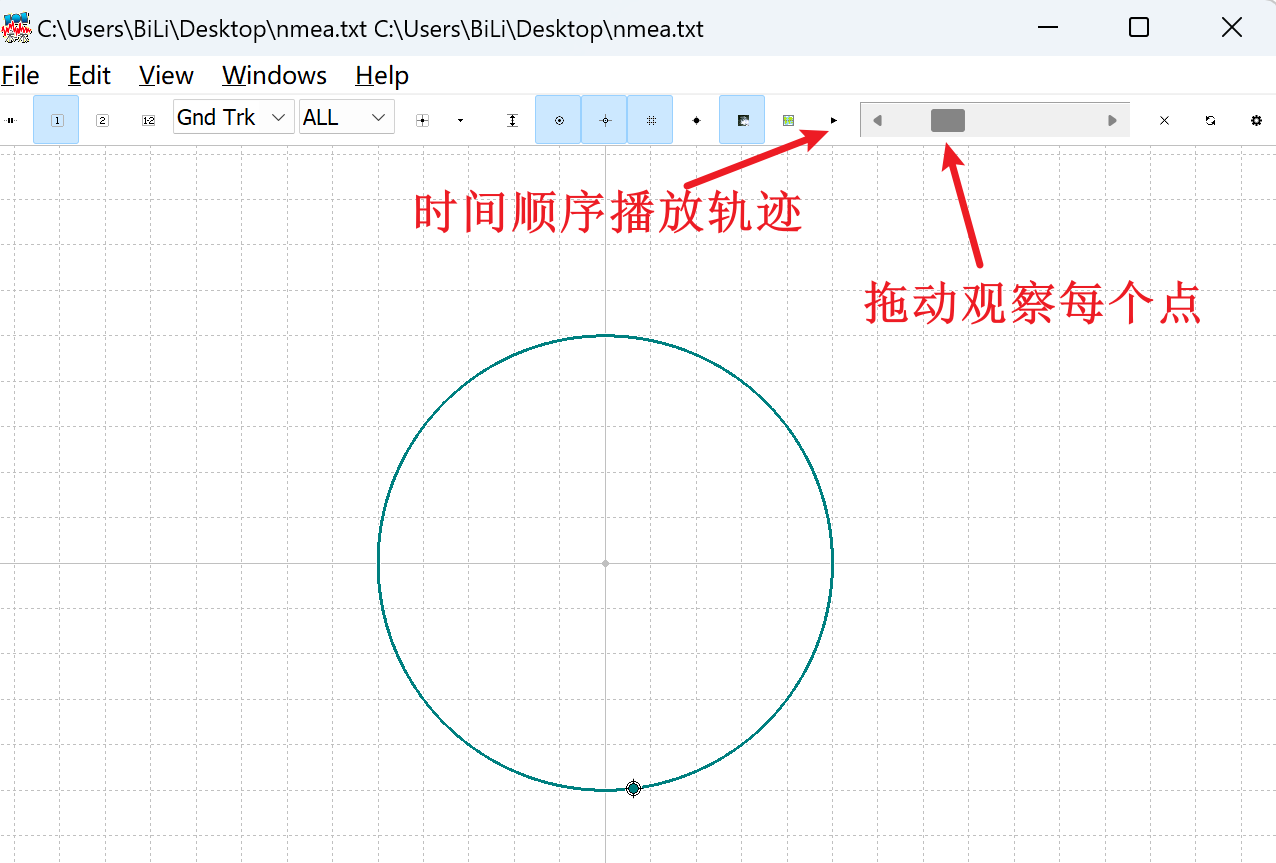Open the File menu
The image size is (1276, 863).
[20, 75]
